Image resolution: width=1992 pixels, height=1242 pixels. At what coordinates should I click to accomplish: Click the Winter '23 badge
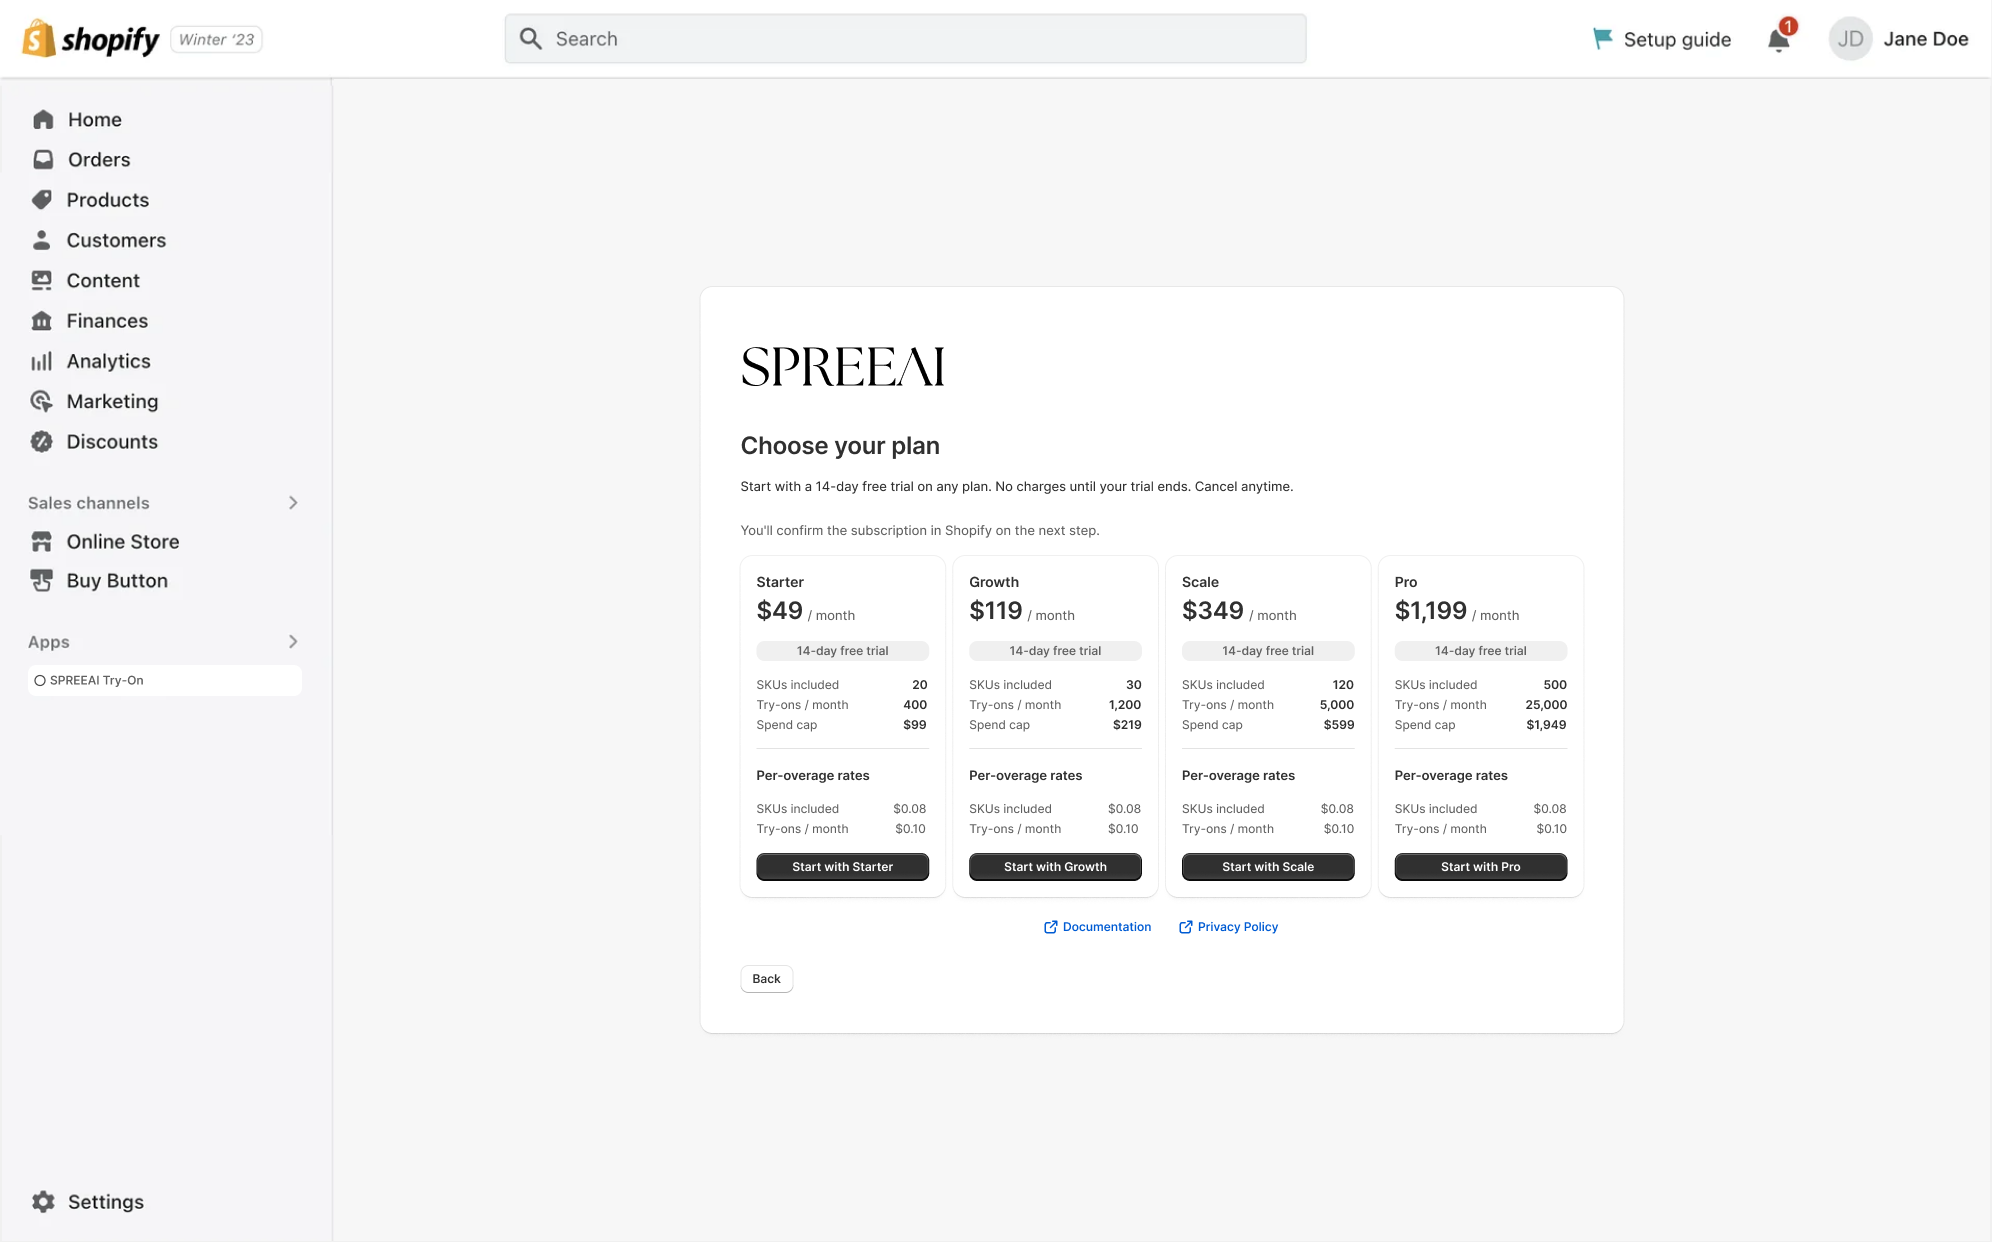pos(216,40)
